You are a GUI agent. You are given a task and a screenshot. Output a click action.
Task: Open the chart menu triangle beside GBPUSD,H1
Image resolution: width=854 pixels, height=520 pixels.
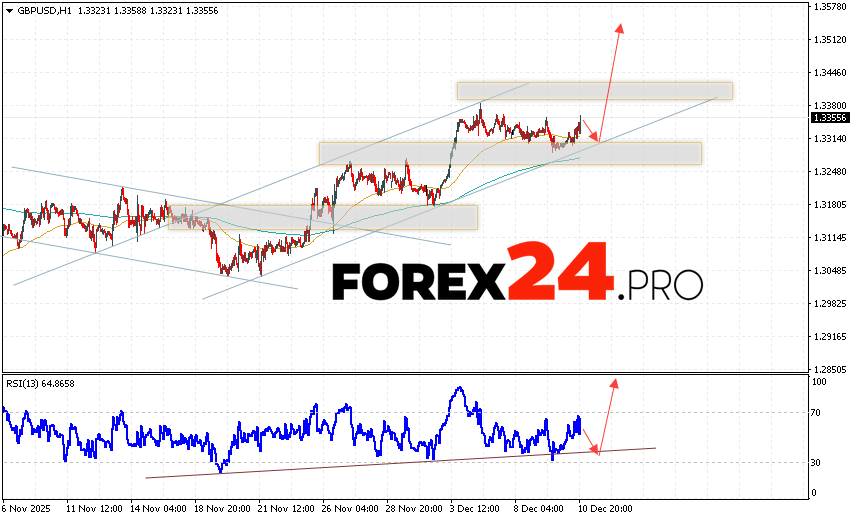[x=9, y=11]
